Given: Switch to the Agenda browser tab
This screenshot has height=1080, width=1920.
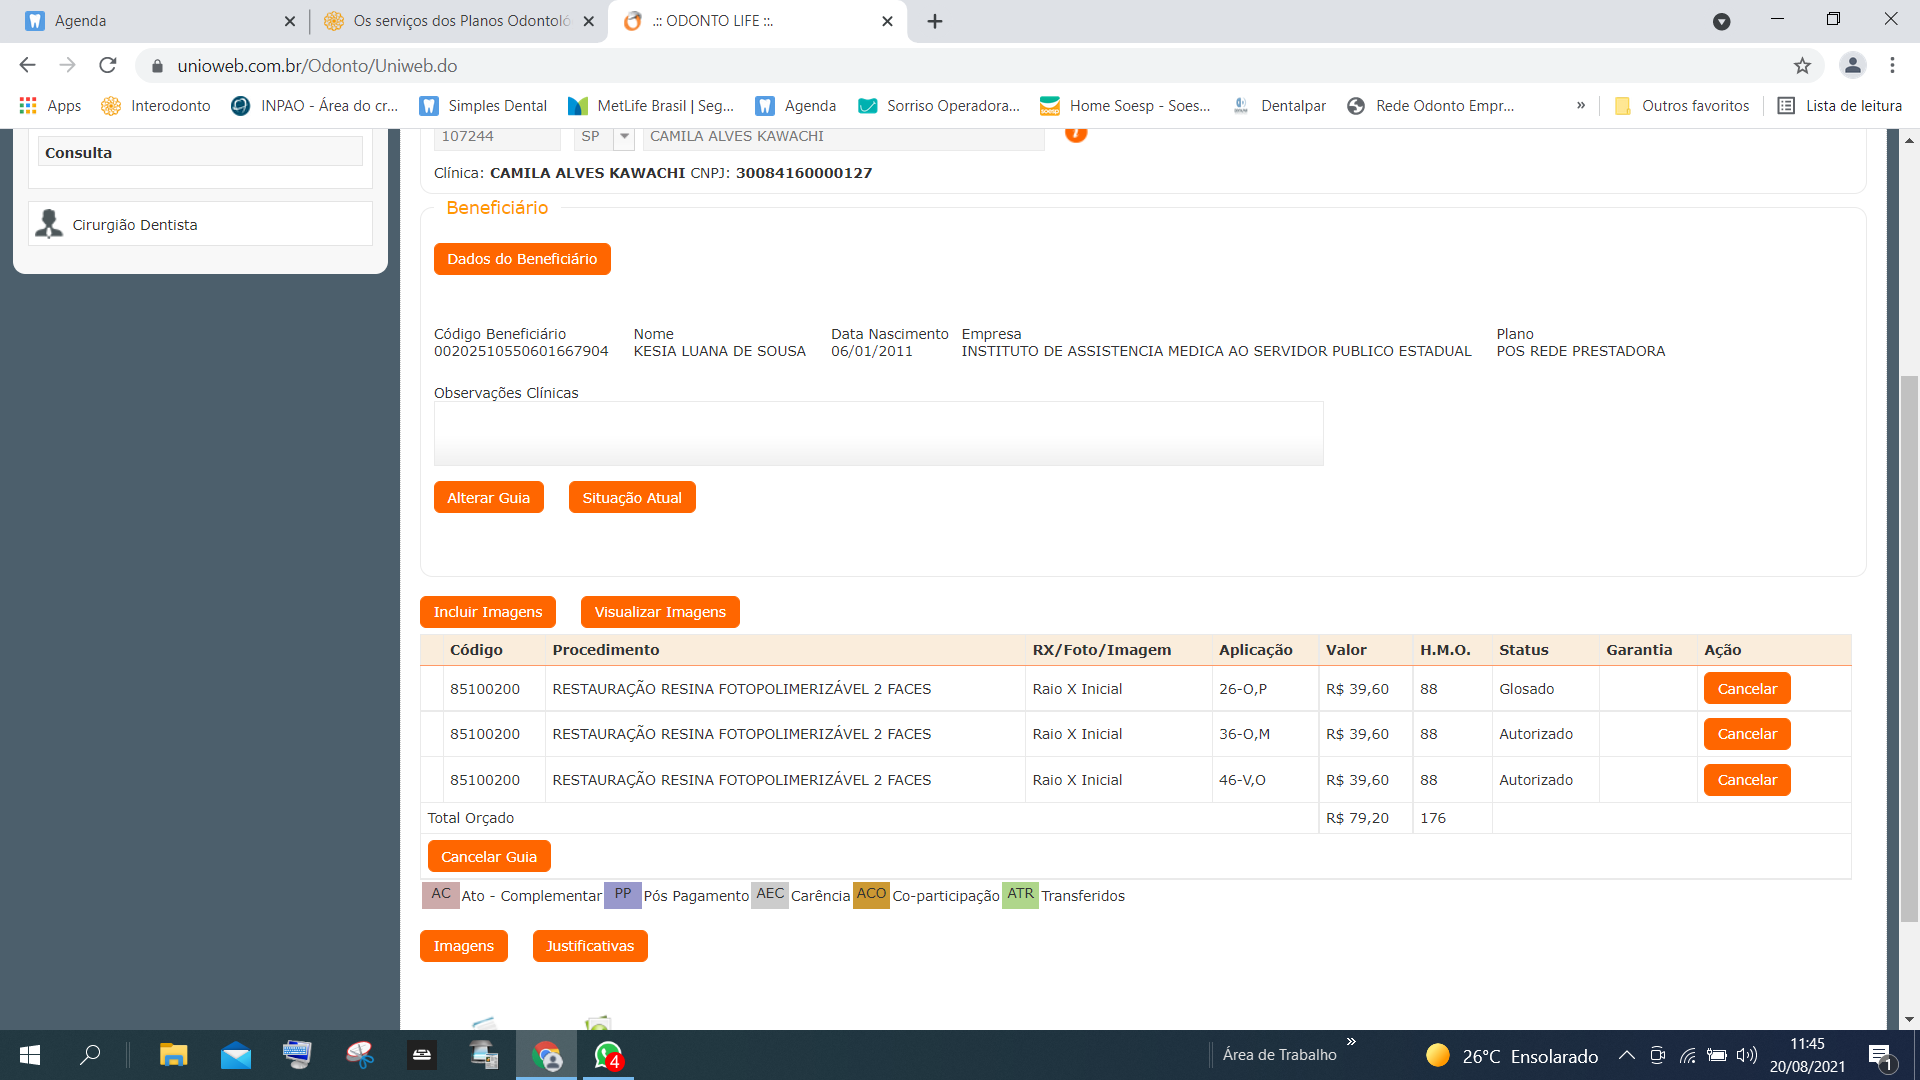Looking at the screenshot, I should [x=150, y=21].
